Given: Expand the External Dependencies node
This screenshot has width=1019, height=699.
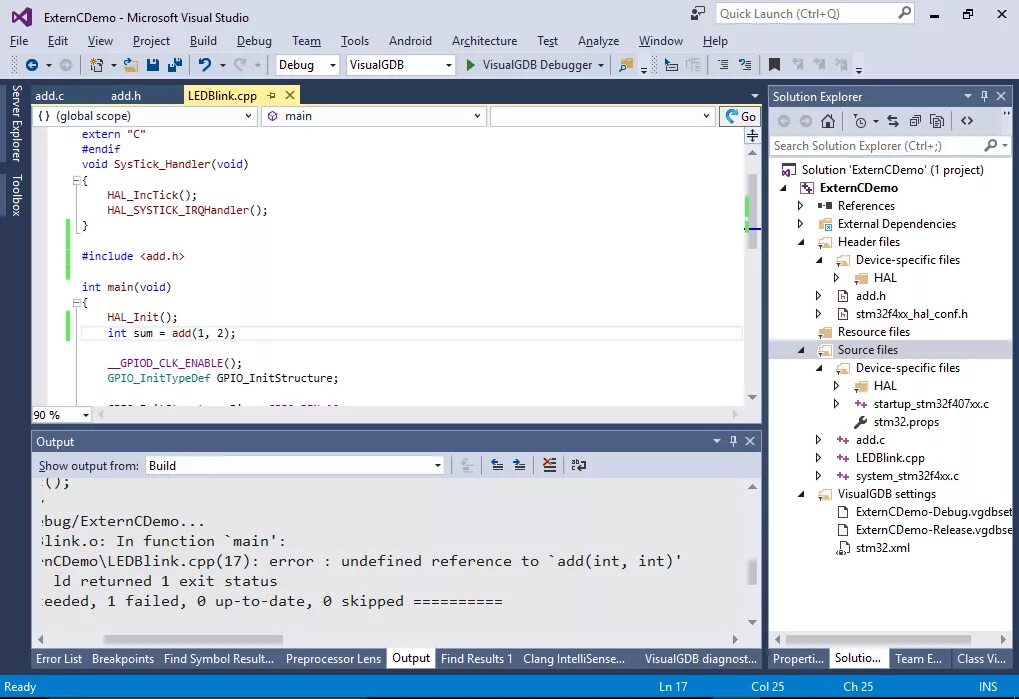Looking at the screenshot, I should click(x=800, y=224).
